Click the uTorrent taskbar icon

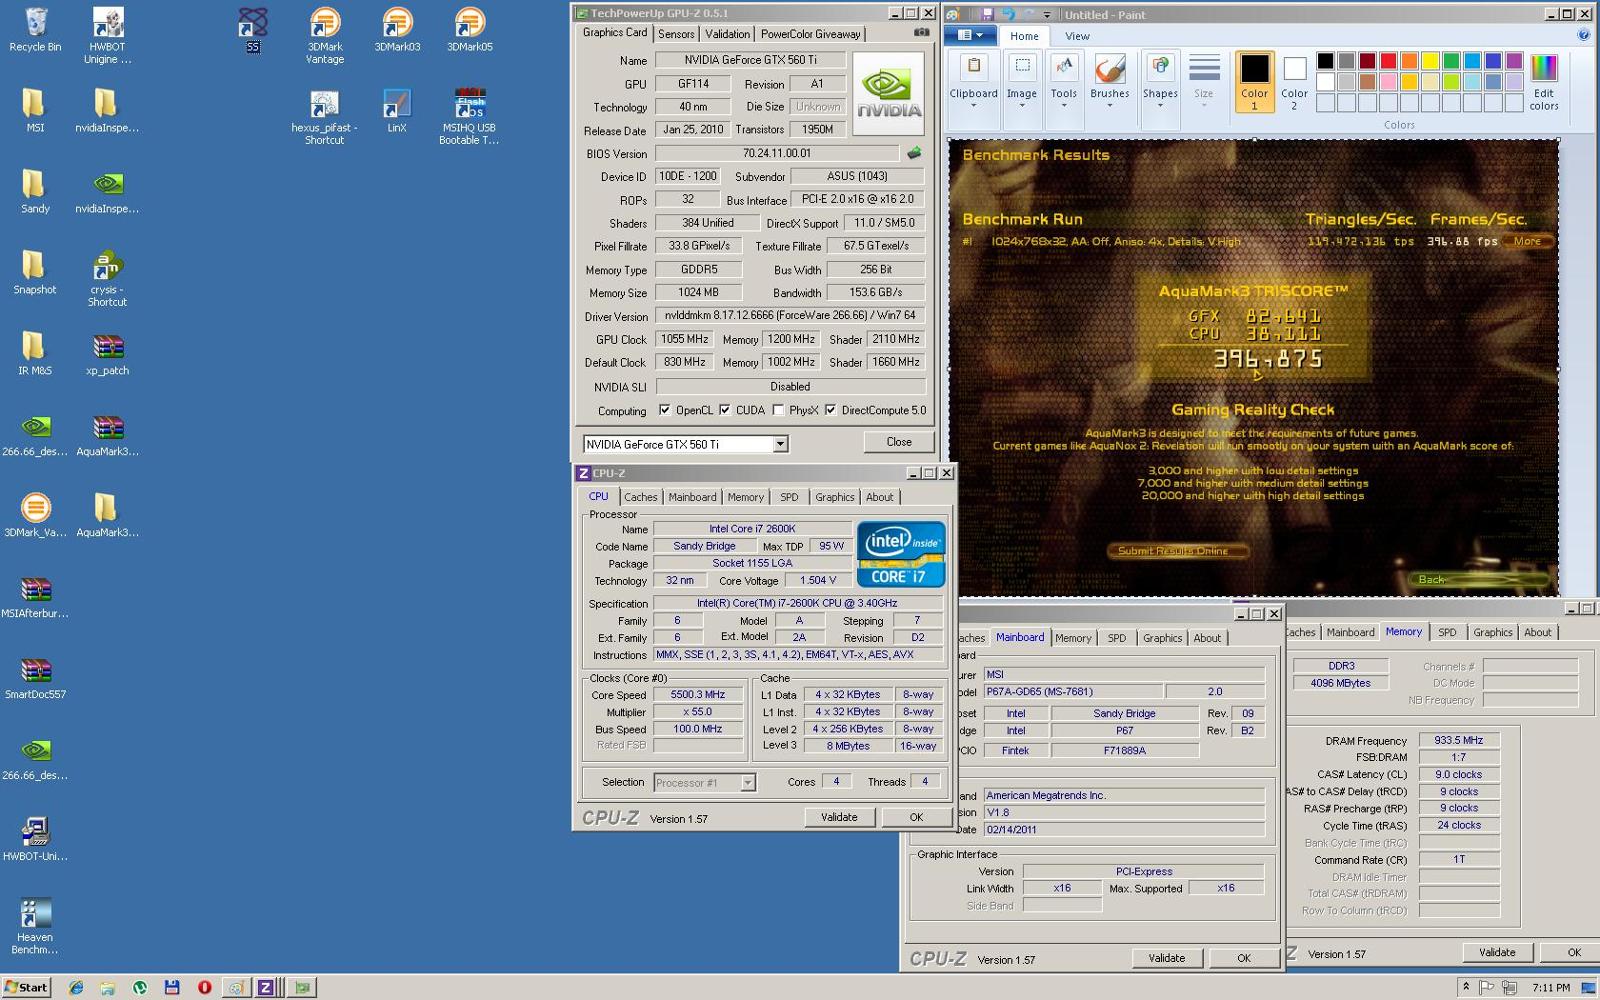pos(140,987)
